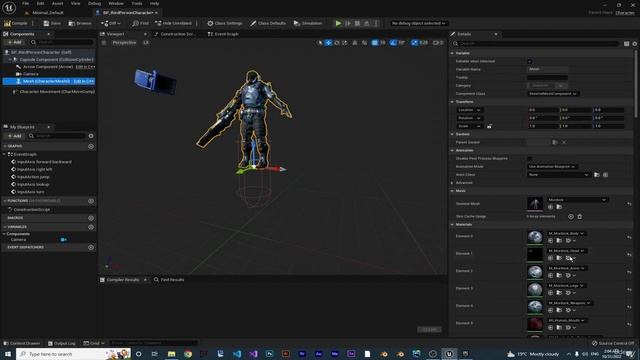Image resolution: width=640 pixels, height=360 pixels.
Task: Select Camera component in Components tree
Action: pyautogui.click(x=31, y=74)
